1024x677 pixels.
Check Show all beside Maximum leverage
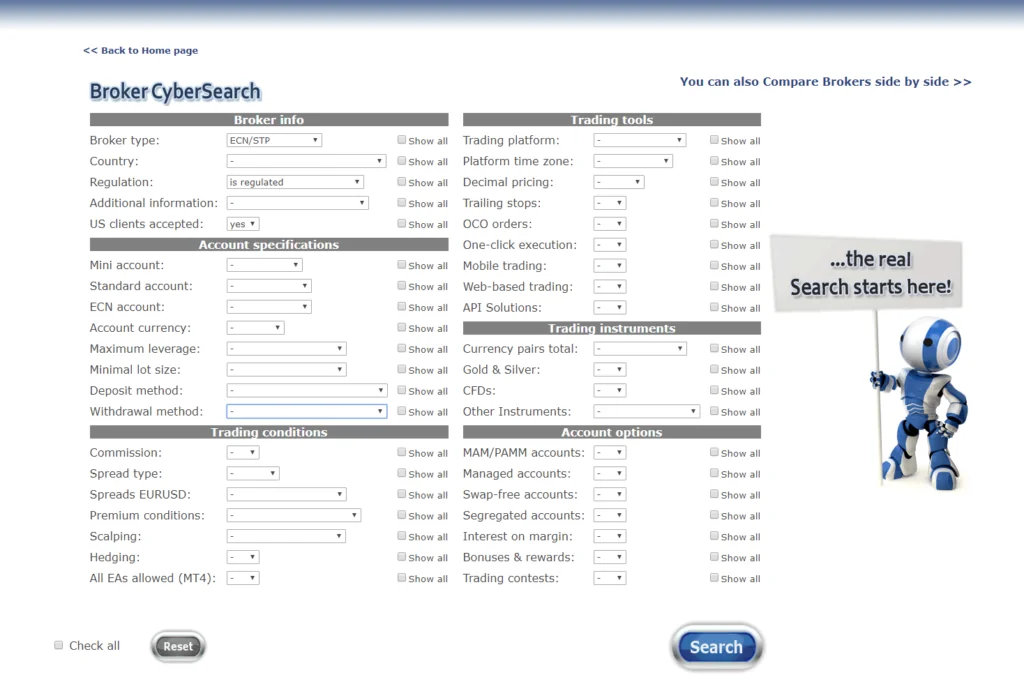pos(402,349)
